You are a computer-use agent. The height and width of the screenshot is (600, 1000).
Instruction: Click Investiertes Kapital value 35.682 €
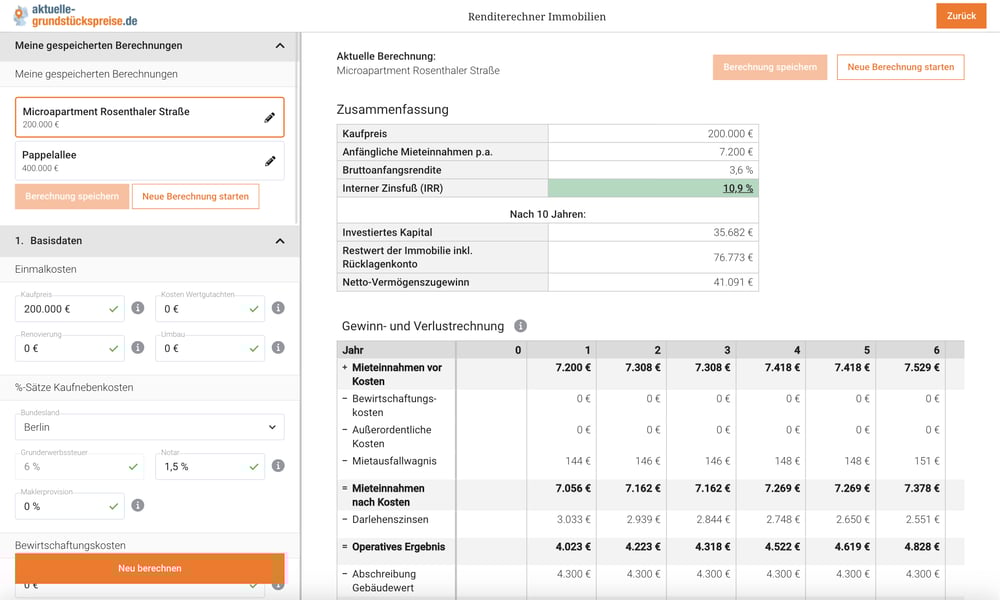tap(733, 233)
